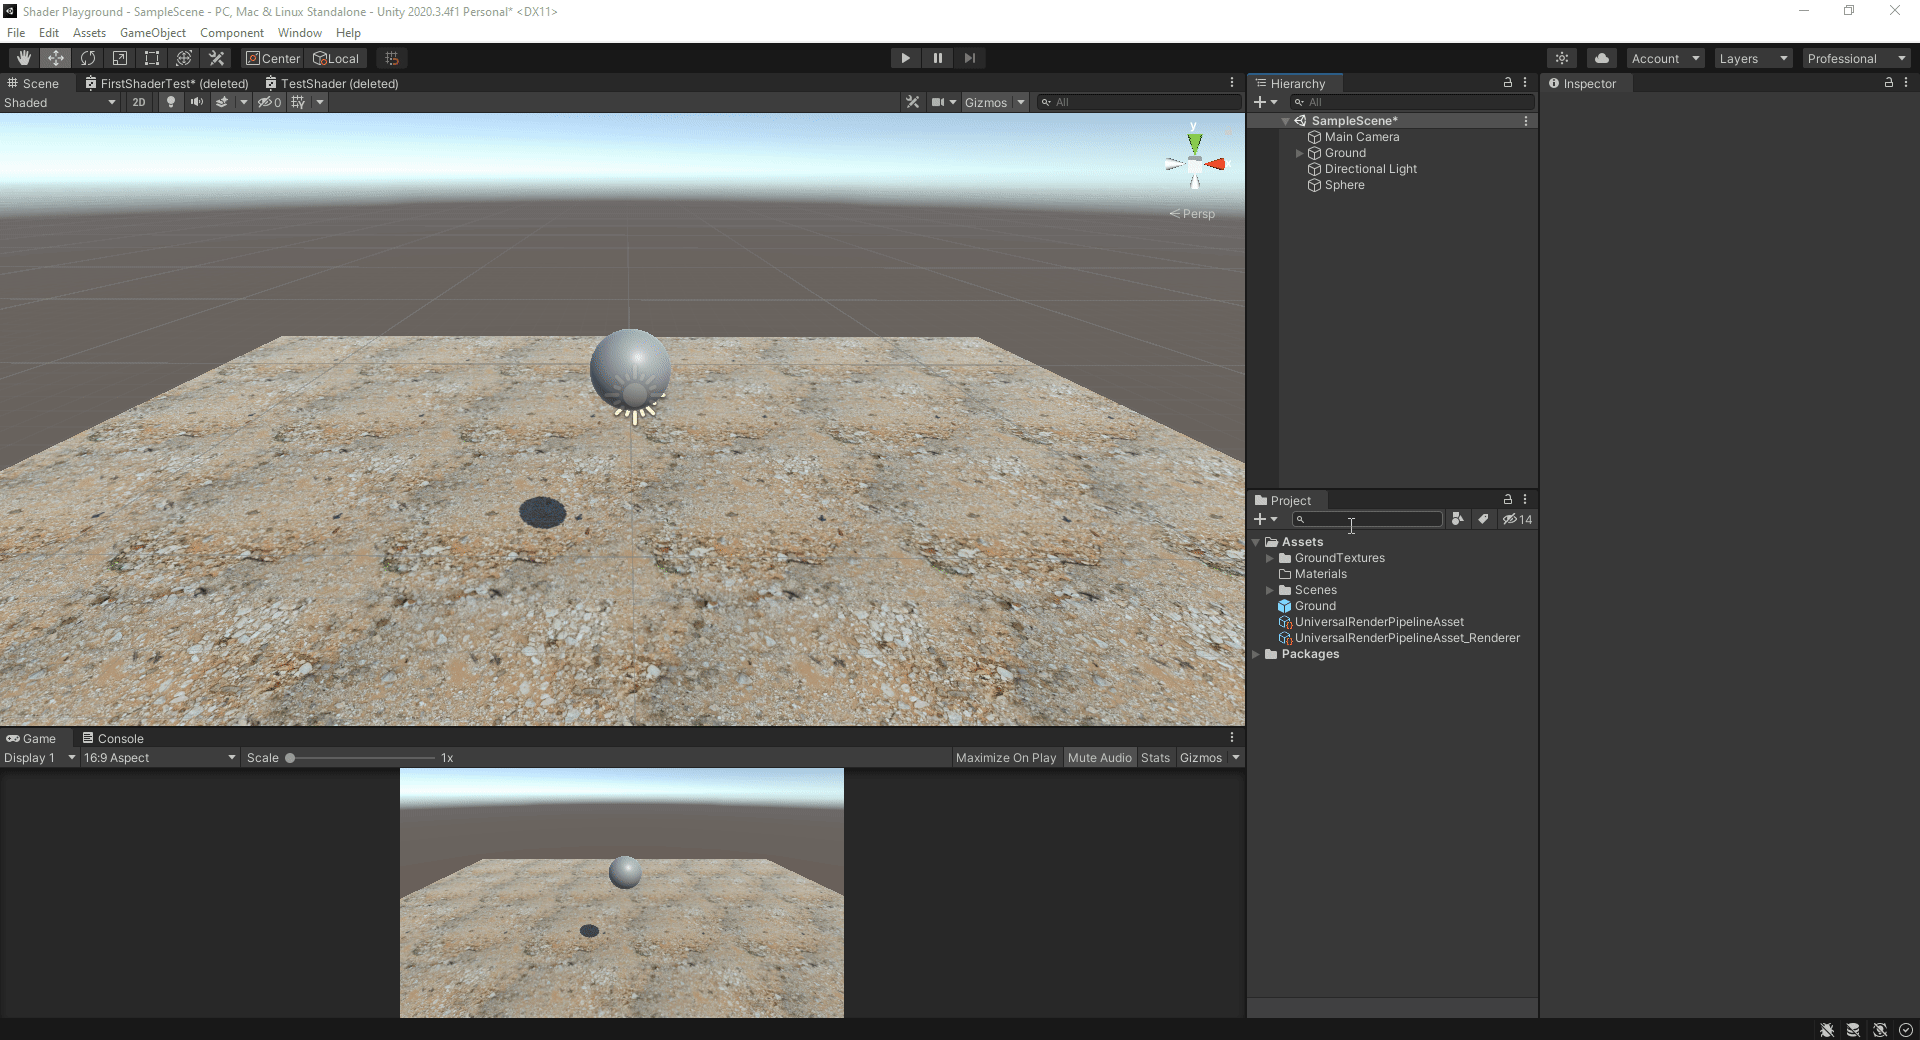Toggle scene effects skybox button
Screen dimensions: 1920x1040
coord(222,102)
